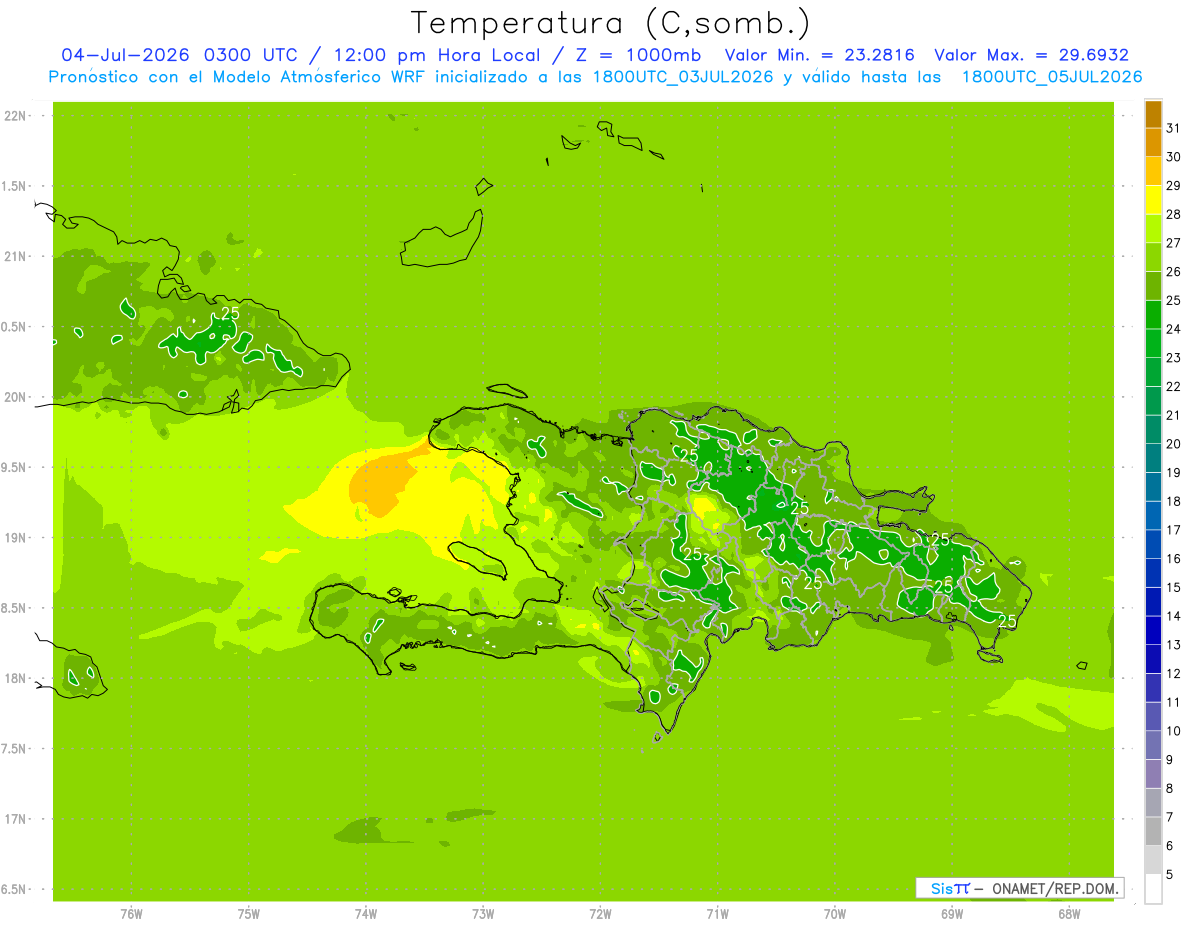
Task: Pick the lime swatch between 27 and 28
Action: pos(1153,228)
